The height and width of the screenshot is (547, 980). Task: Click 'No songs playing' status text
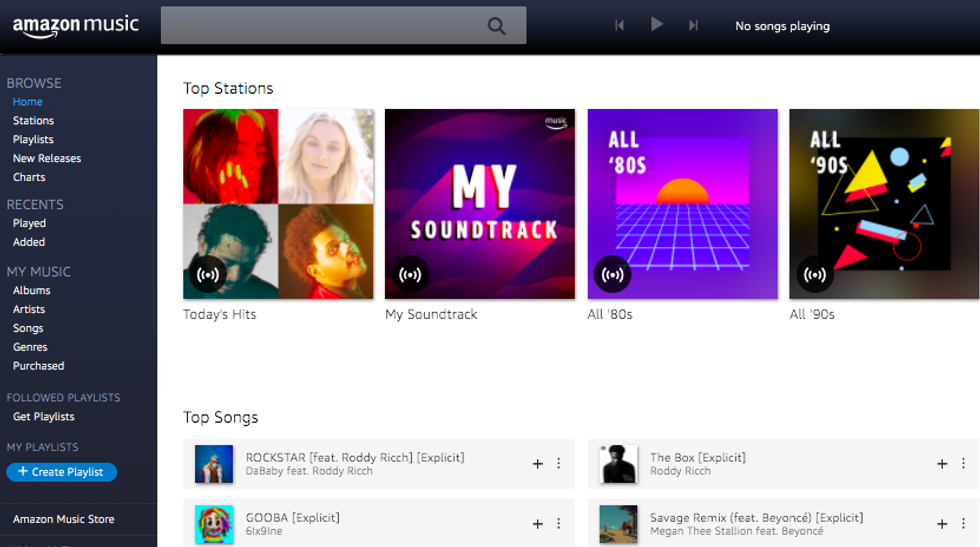click(782, 26)
